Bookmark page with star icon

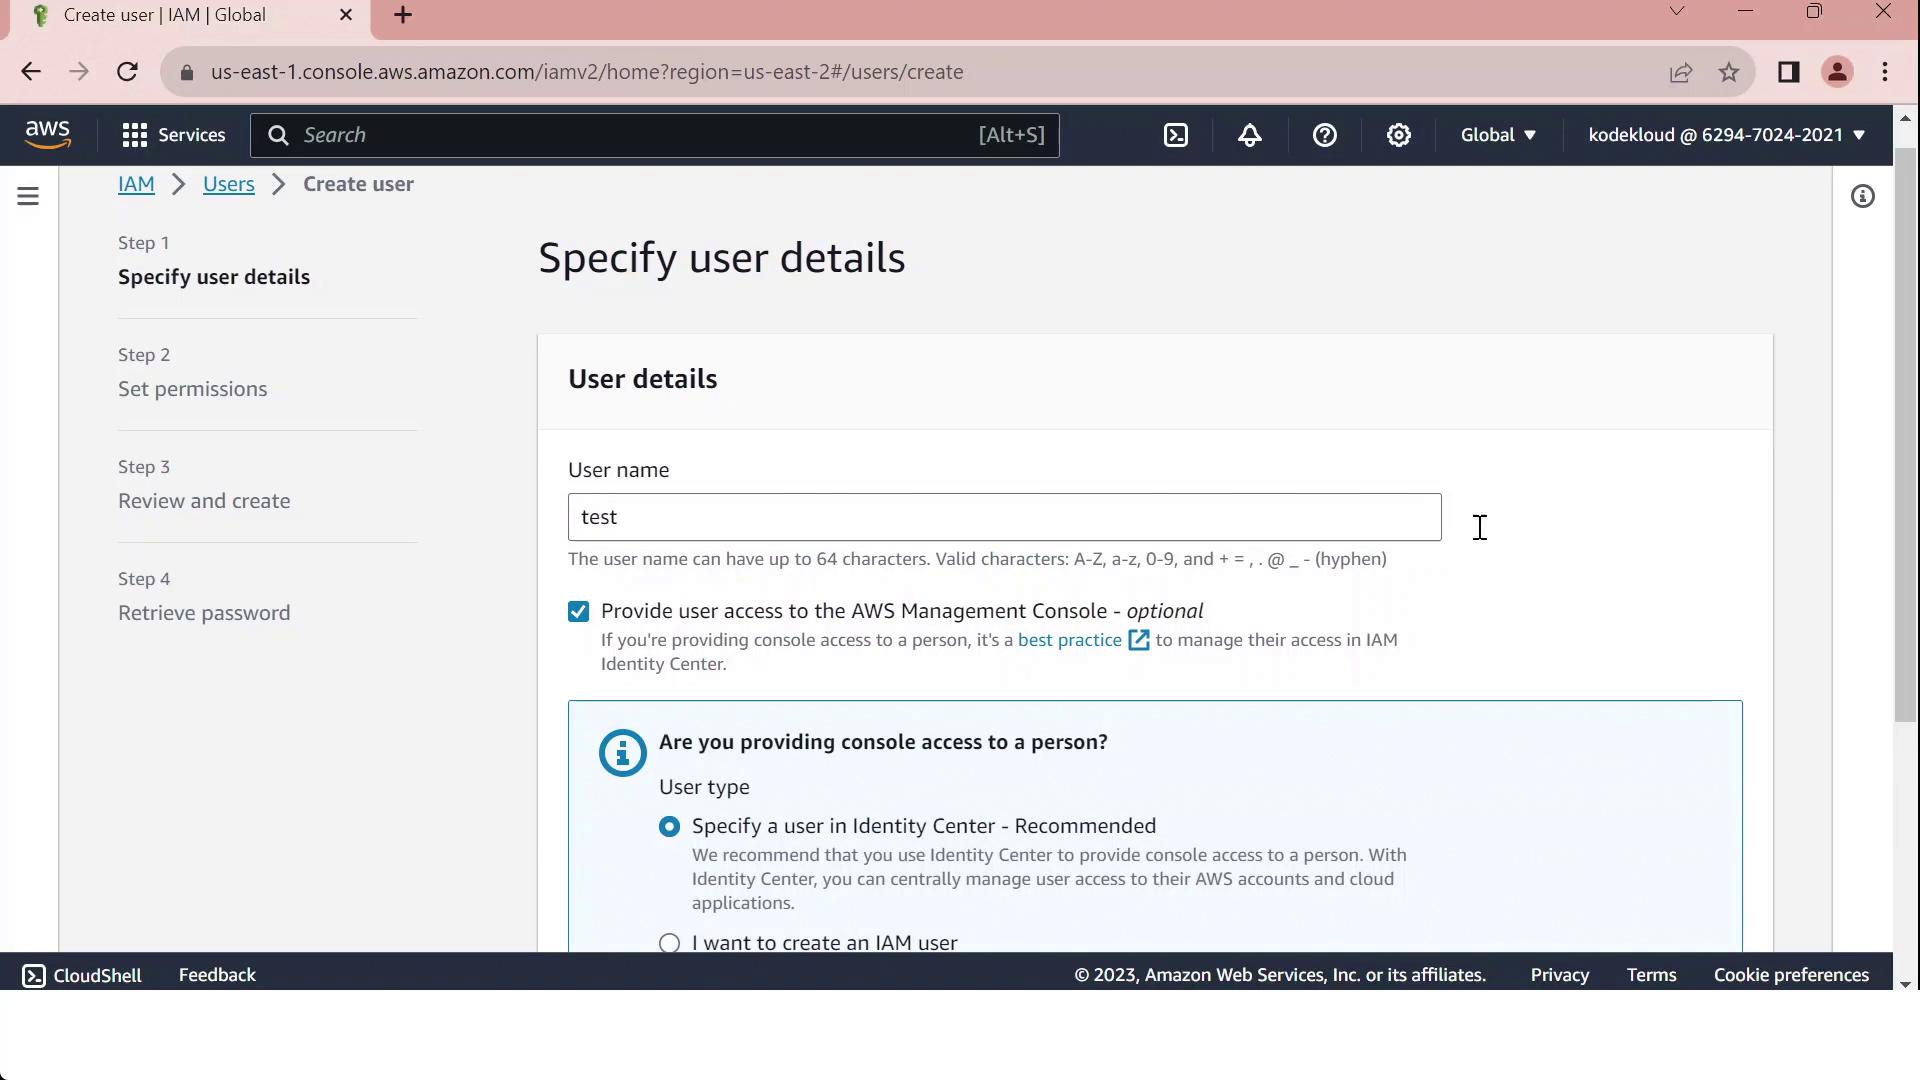(x=1729, y=72)
